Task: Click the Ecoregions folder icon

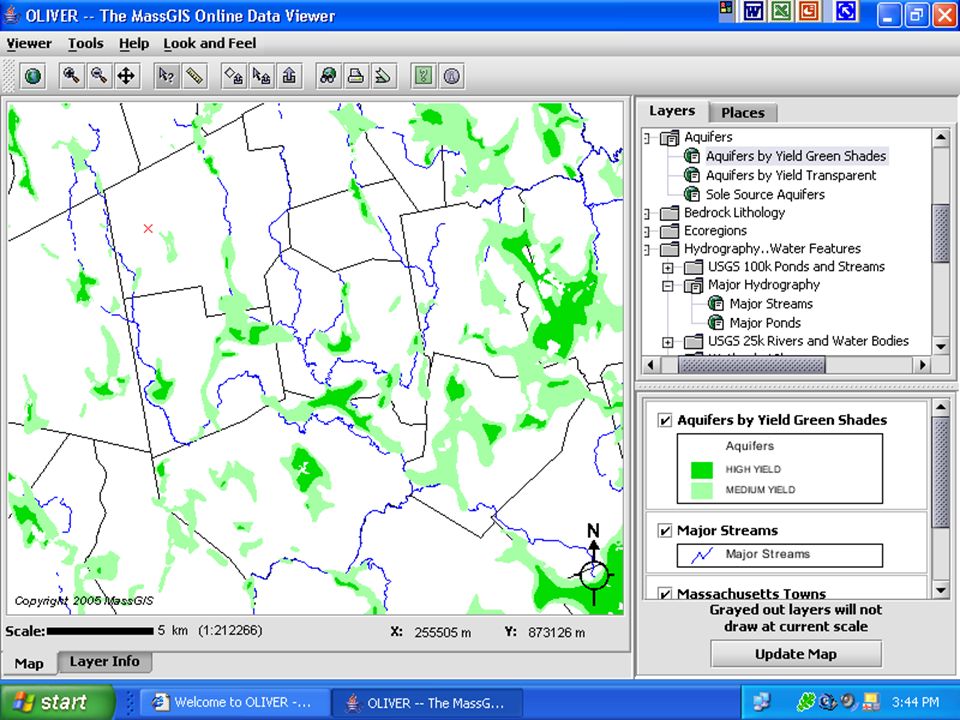Action: tap(670, 231)
